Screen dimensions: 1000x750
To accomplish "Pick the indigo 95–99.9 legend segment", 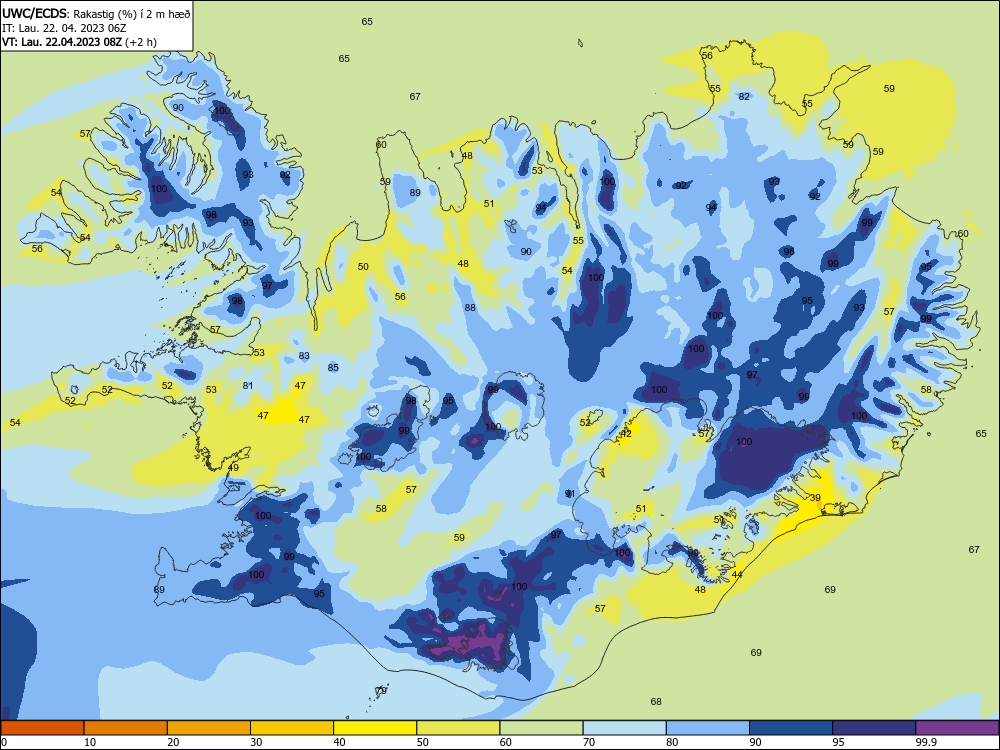I will 874,728.
